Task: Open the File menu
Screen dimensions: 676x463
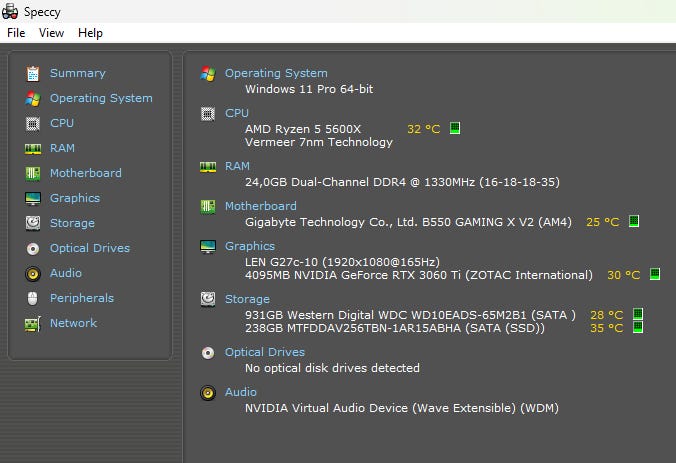Action: tap(16, 33)
